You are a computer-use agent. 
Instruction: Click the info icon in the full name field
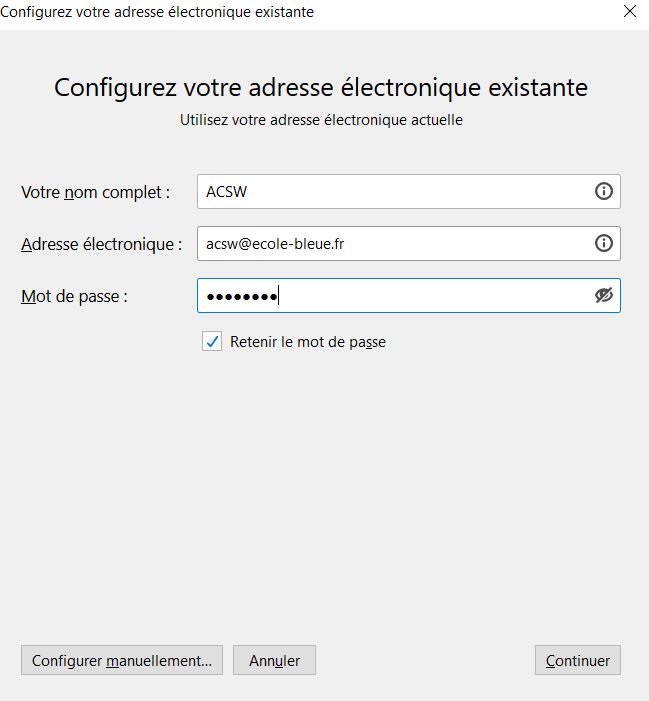coord(603,191)
